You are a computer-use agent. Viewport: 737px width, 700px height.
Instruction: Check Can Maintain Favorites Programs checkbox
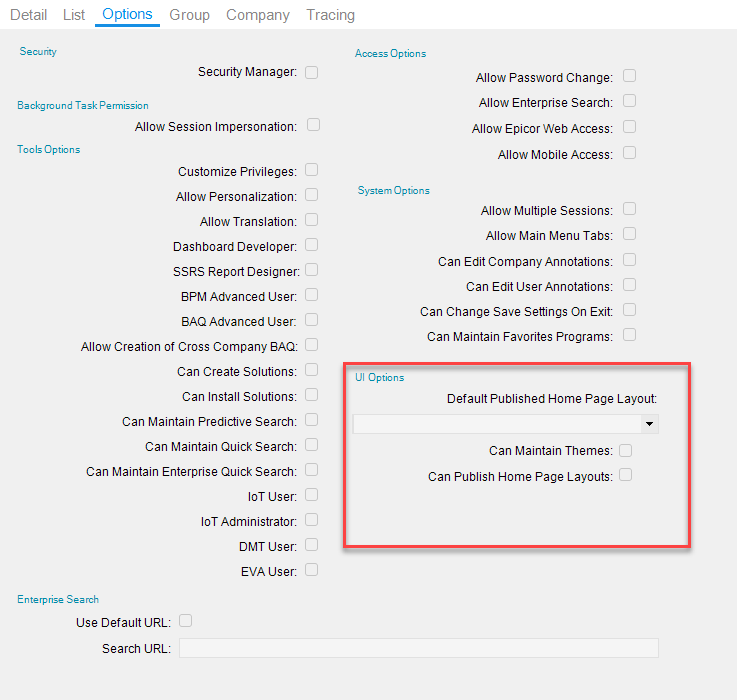629,335
